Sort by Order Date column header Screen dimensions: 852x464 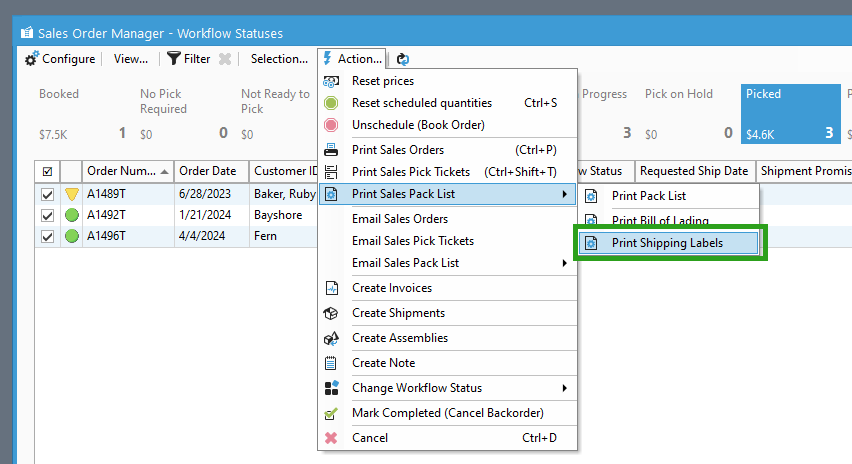pos(208,171)
